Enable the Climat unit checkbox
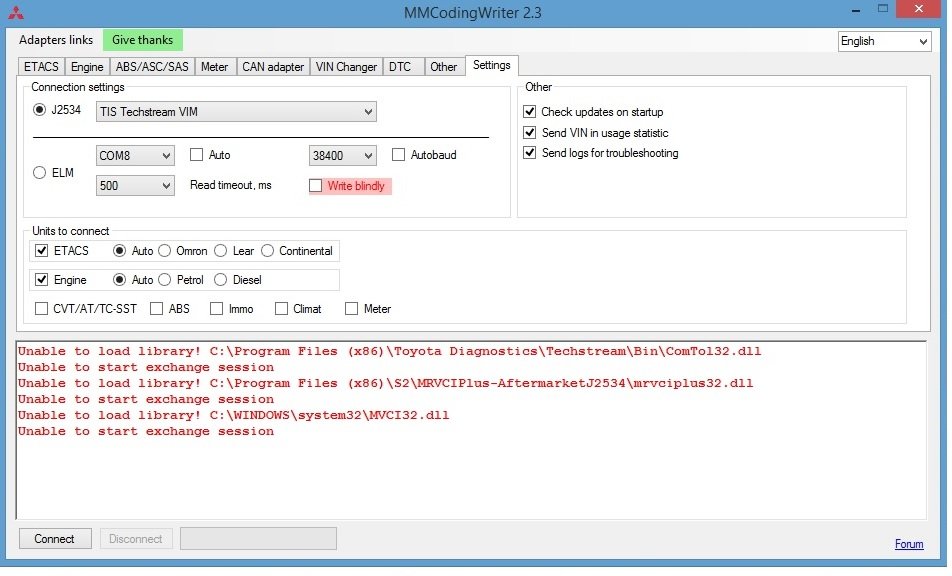The height and width of the screenshot is (576, 952). pyautogui.click(x=281, y=309)
